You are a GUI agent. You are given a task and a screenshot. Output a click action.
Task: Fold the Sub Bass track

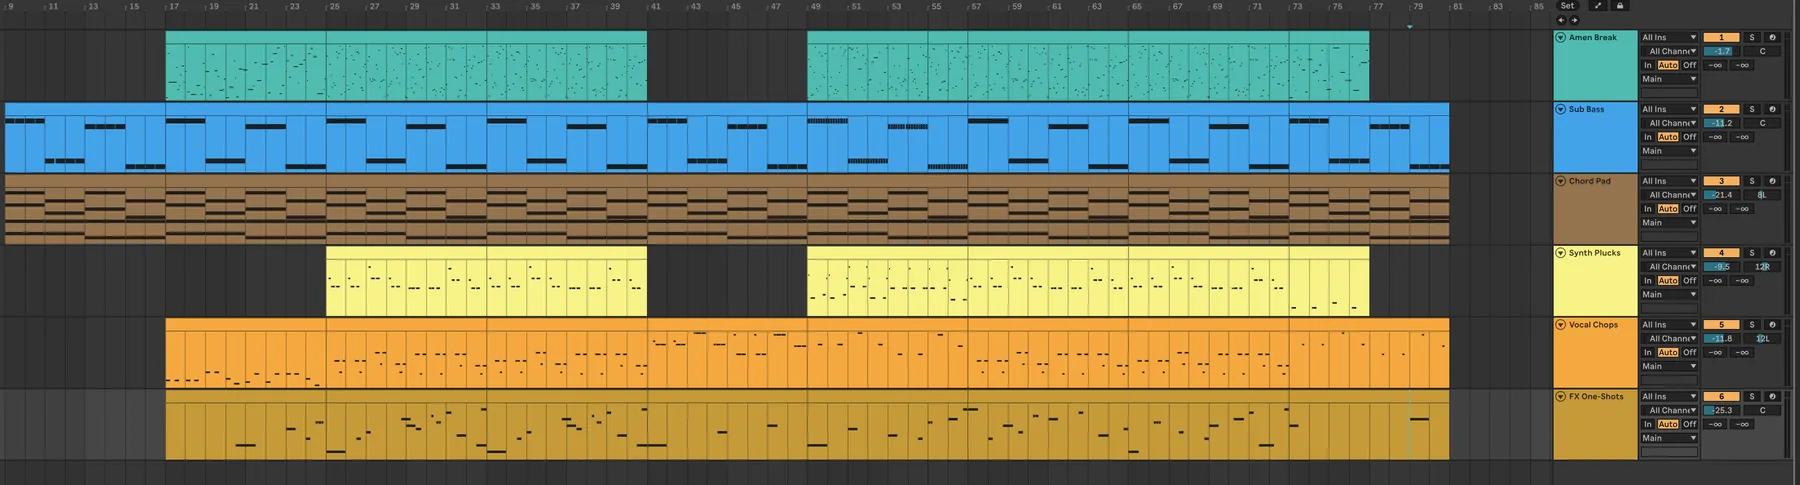pyautogui.click(x=1560, y=109)
